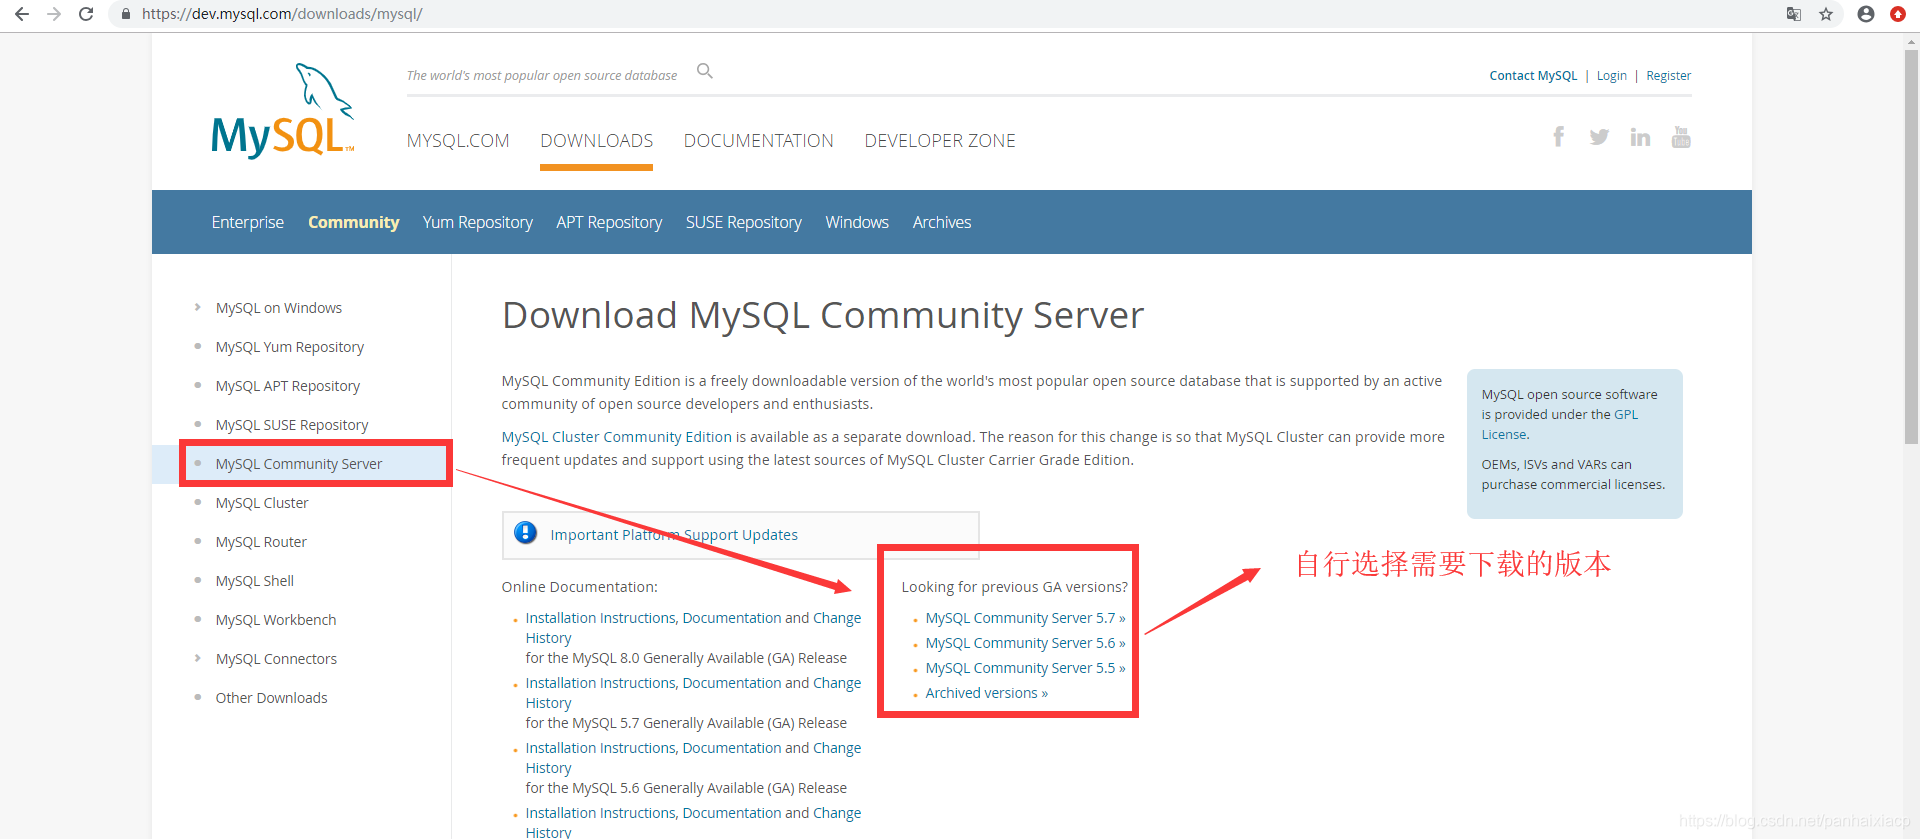Click the Contact MySQL link
Viewport: 1920px width, 839px height.
[1533, 76]
